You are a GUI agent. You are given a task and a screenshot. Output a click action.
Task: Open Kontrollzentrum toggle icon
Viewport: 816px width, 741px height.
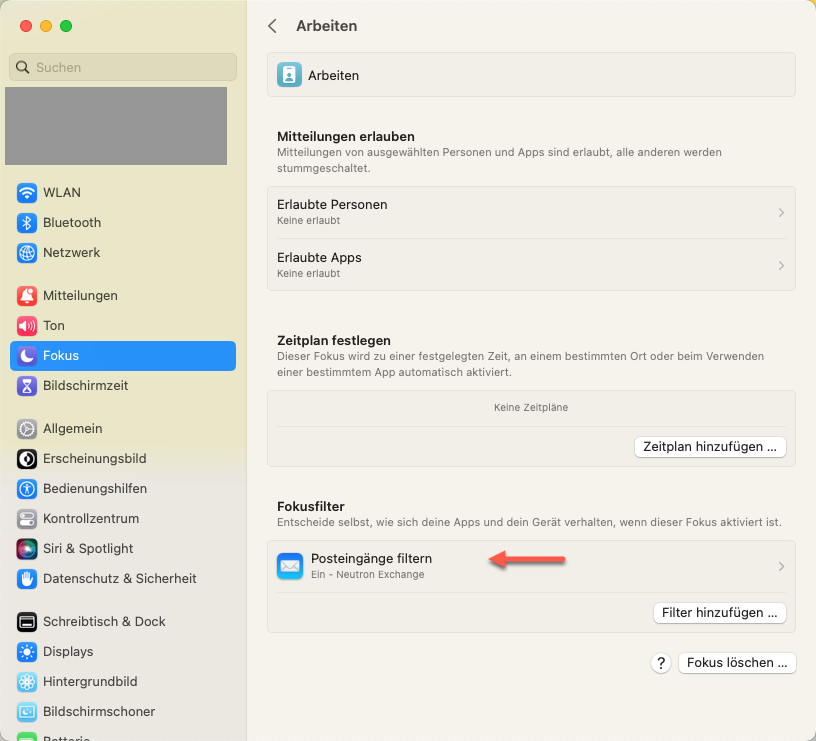(x=27, y=519)
